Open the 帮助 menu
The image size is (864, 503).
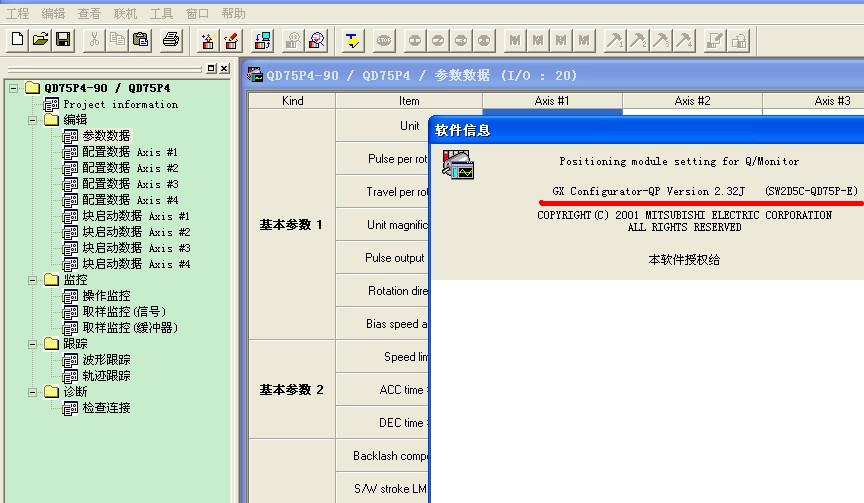pyautogui.click(x=233, y=13)
